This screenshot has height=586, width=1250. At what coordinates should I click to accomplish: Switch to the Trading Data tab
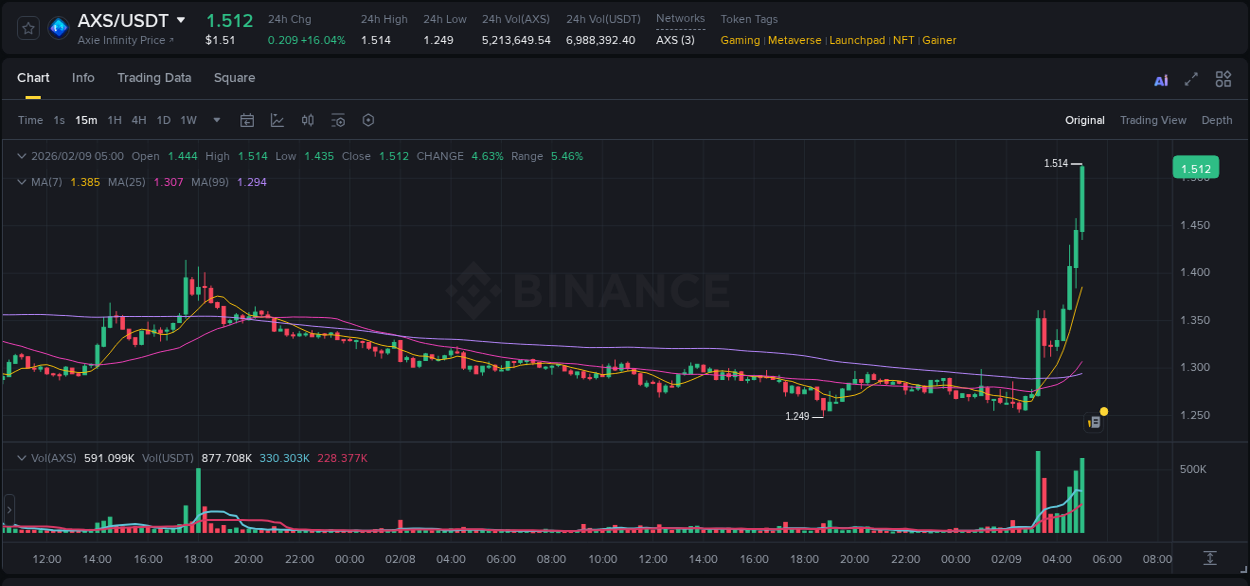[154, 78]
